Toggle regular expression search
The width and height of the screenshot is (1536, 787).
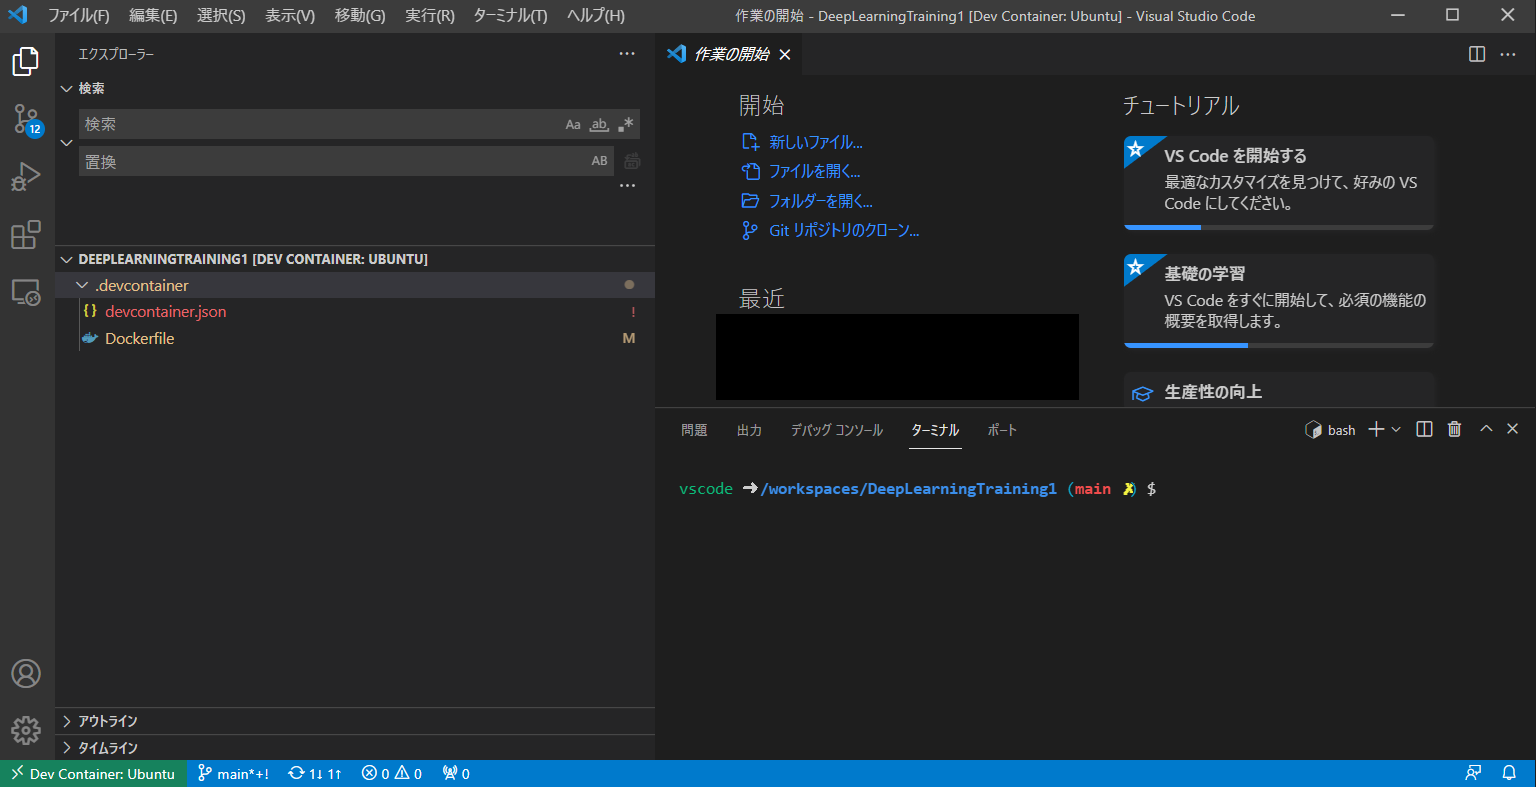[624, 124]
